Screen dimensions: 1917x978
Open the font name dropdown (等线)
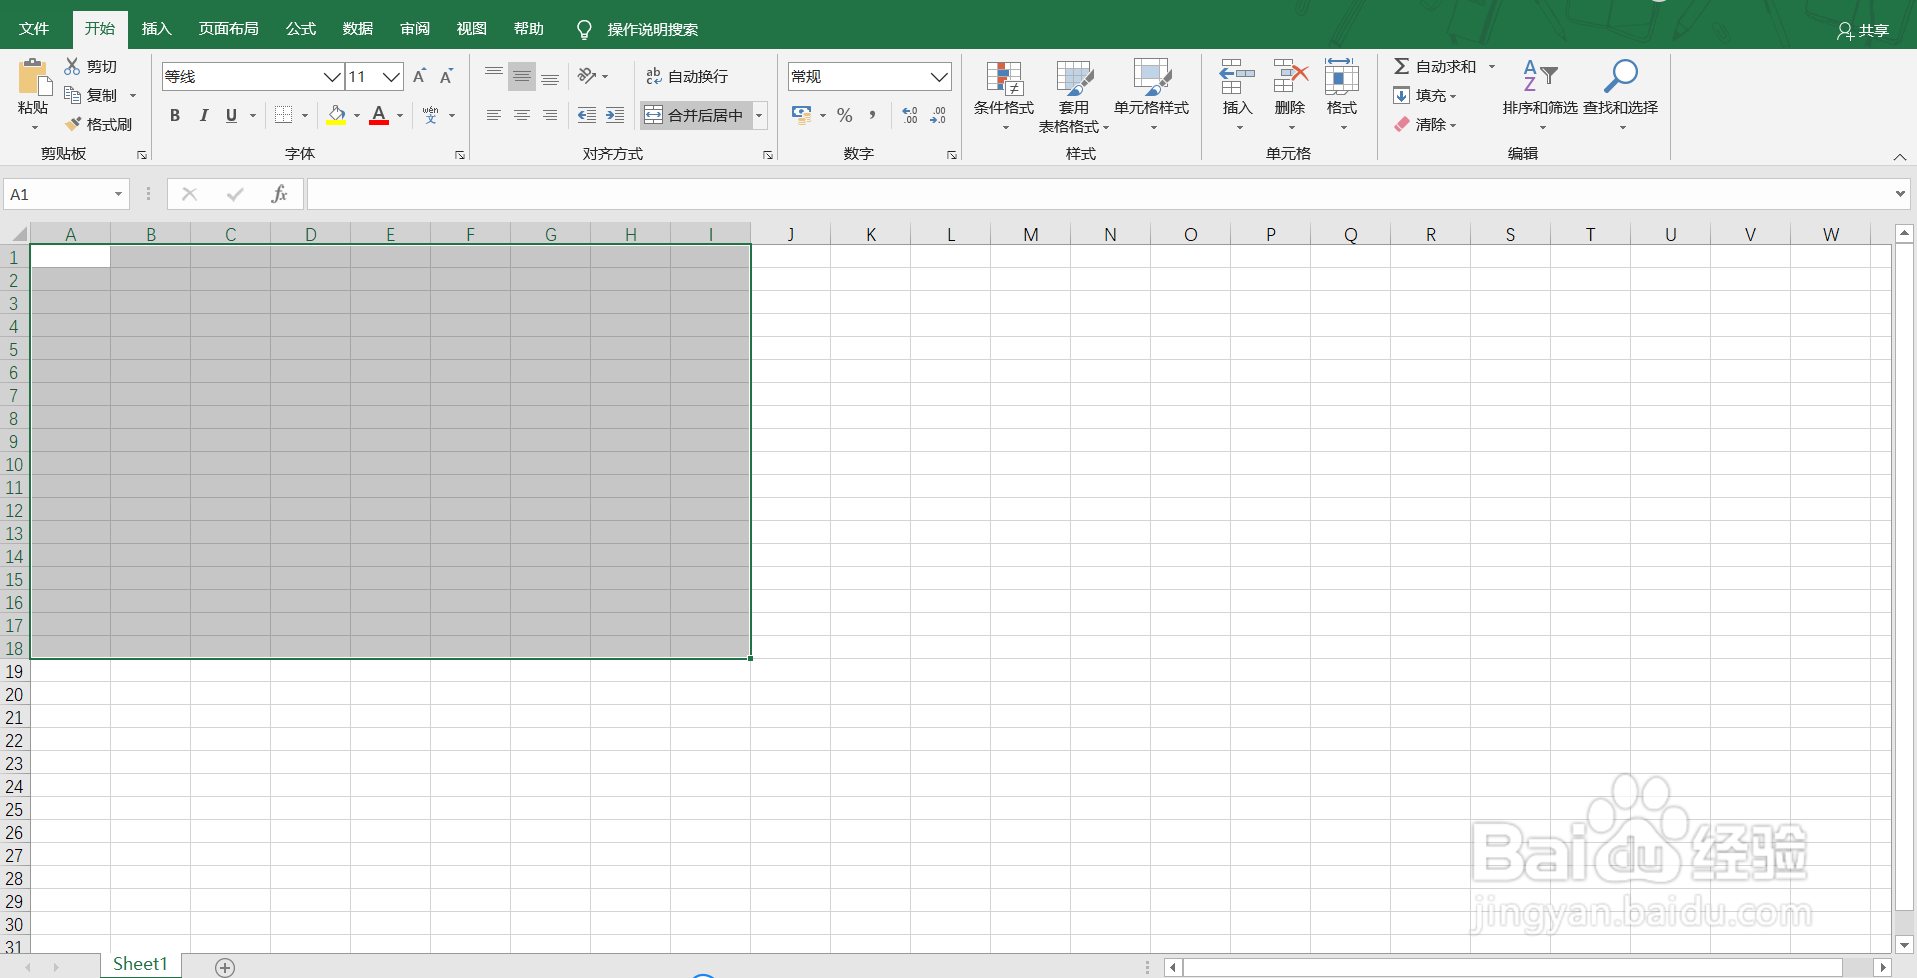pos(332,76)
